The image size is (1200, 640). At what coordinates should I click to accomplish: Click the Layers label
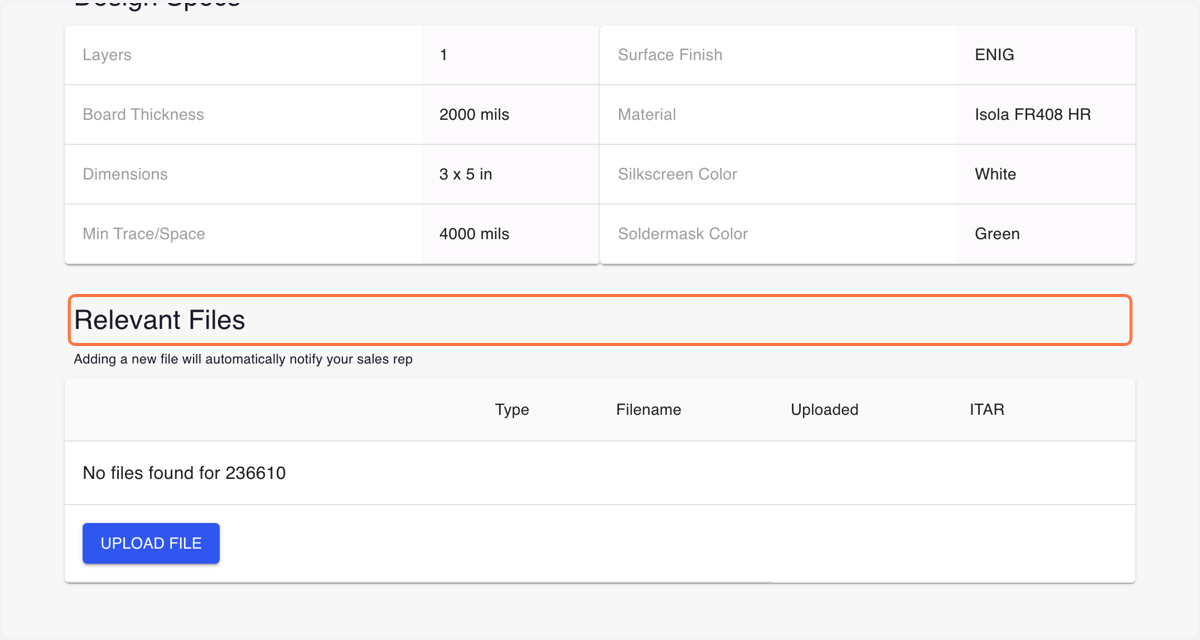(x=107, y=55)
